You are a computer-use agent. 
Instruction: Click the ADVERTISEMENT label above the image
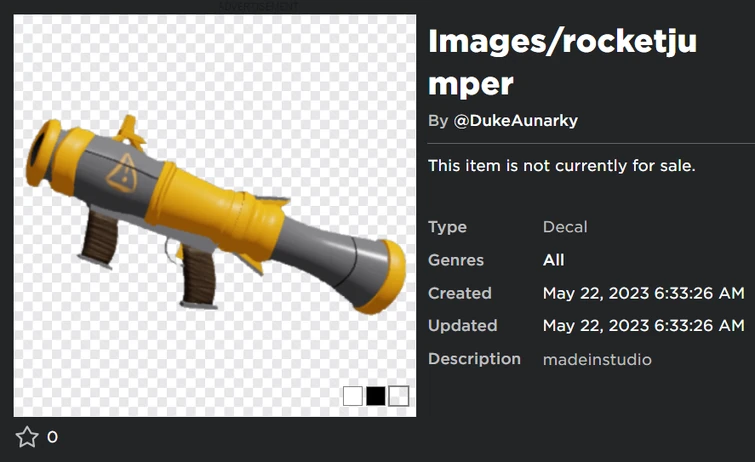pos(258,7)
